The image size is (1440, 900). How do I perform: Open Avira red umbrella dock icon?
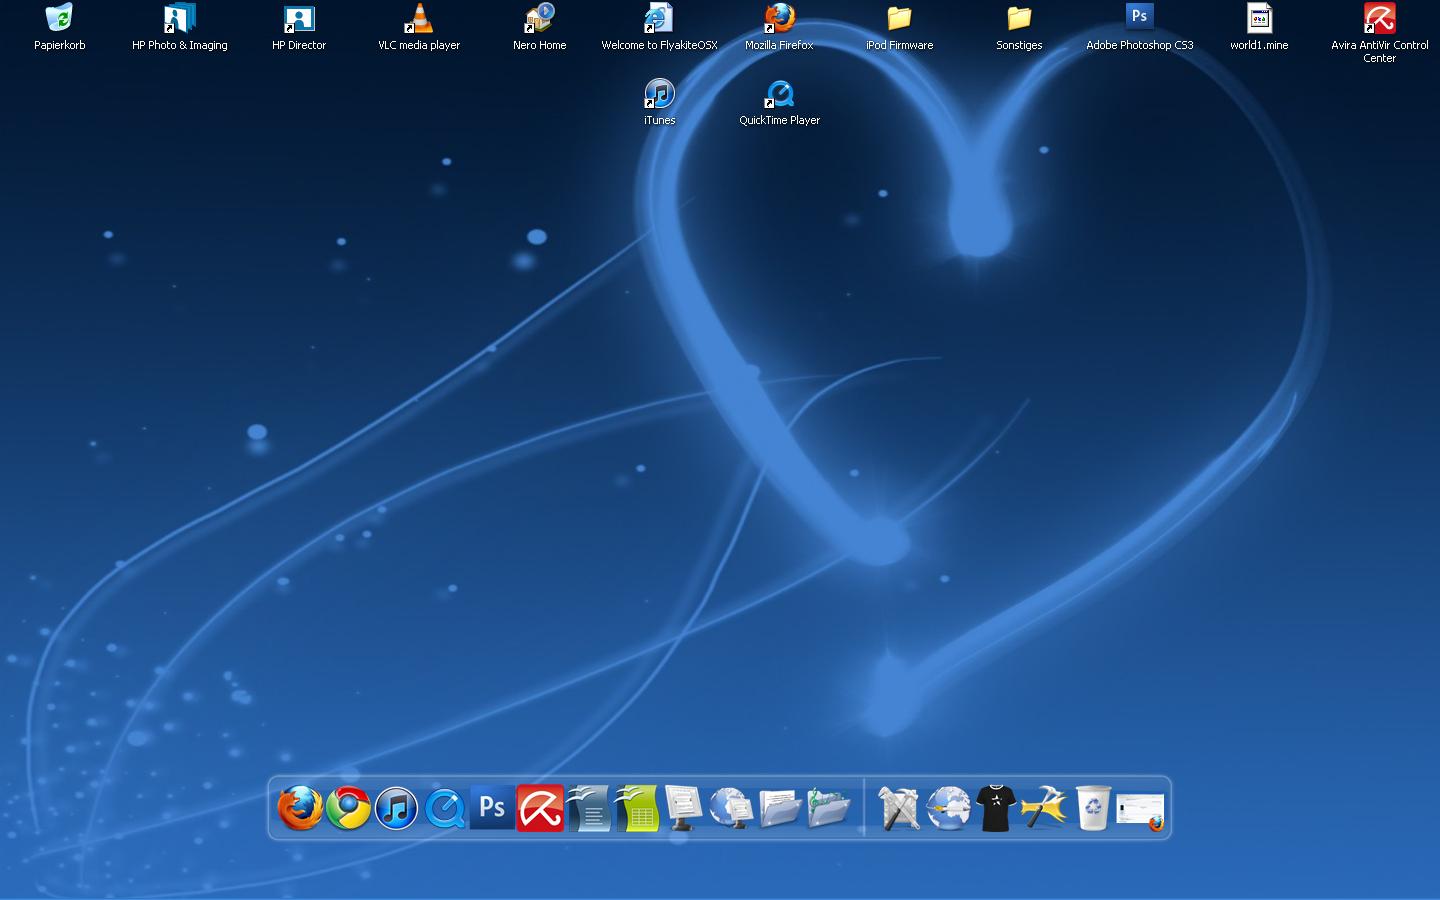[x=540, y=808]
